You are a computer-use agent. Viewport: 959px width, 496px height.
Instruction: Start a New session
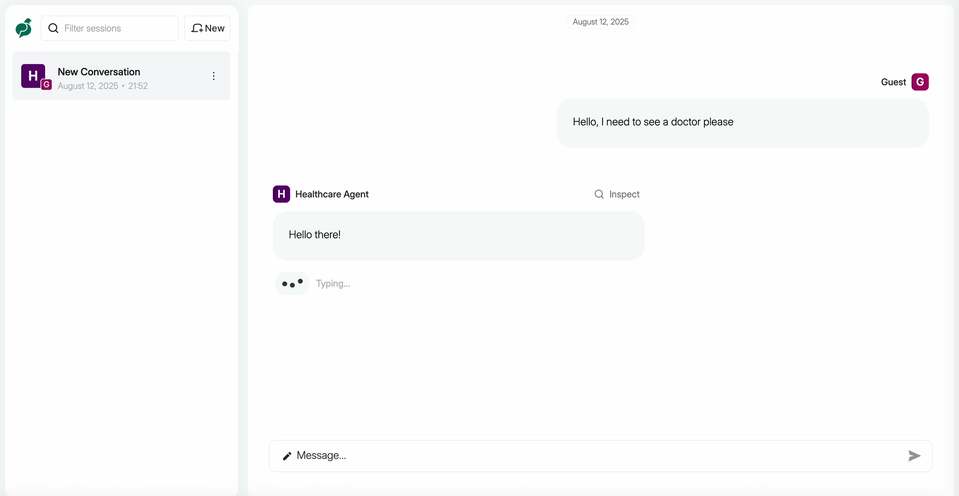pyautogui.click(x=208, y=28)
